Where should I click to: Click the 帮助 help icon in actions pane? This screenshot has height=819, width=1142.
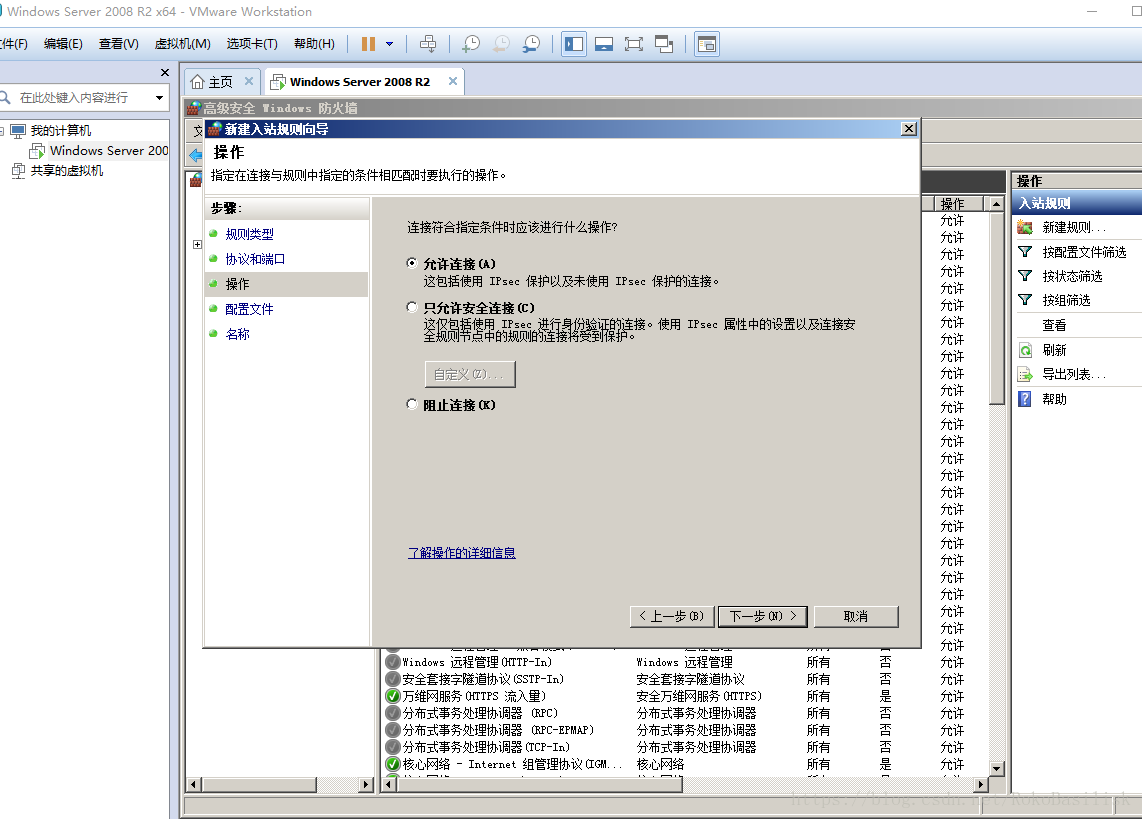1025,399
